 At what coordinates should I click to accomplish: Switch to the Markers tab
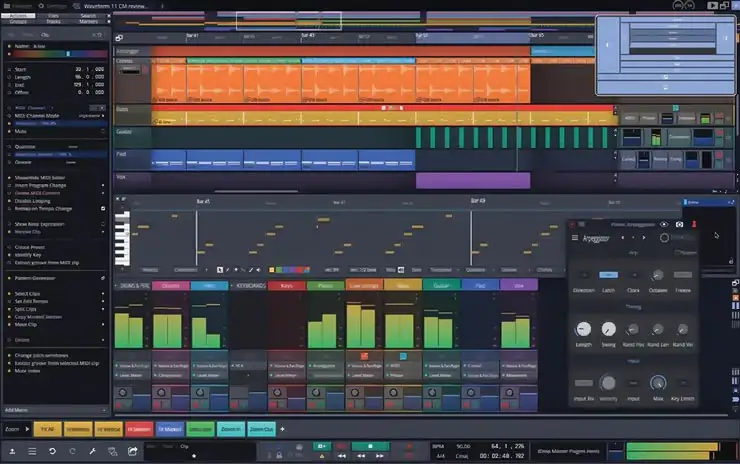click(88, 22)
